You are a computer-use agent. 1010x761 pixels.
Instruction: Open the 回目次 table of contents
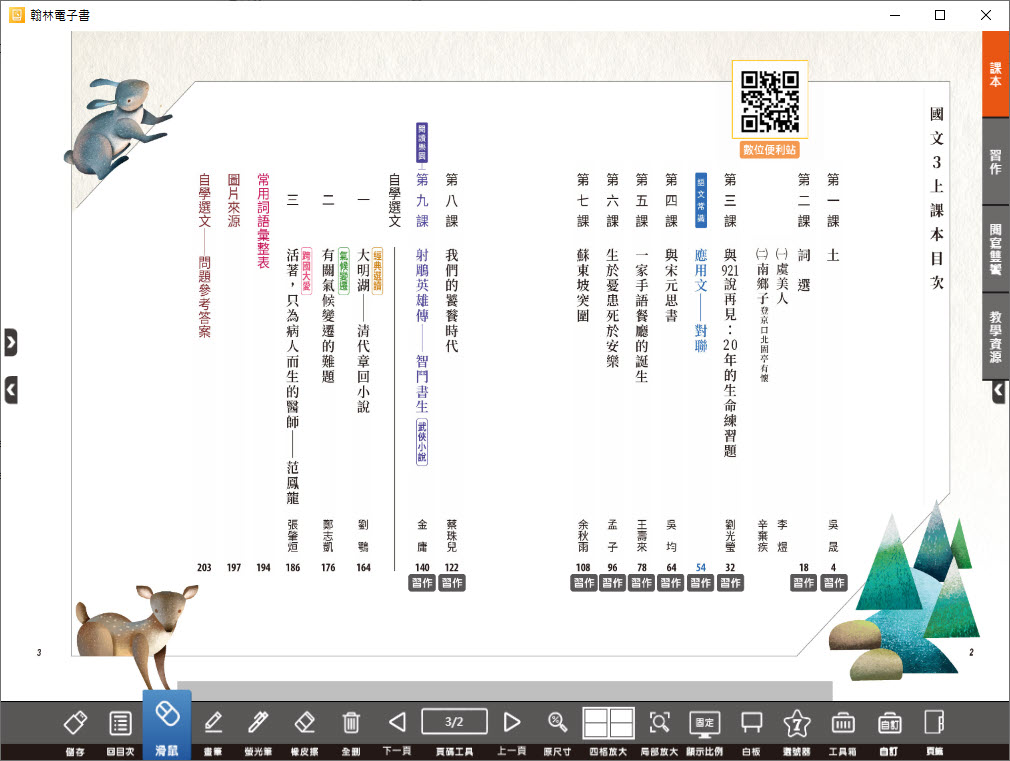(120, 723)
